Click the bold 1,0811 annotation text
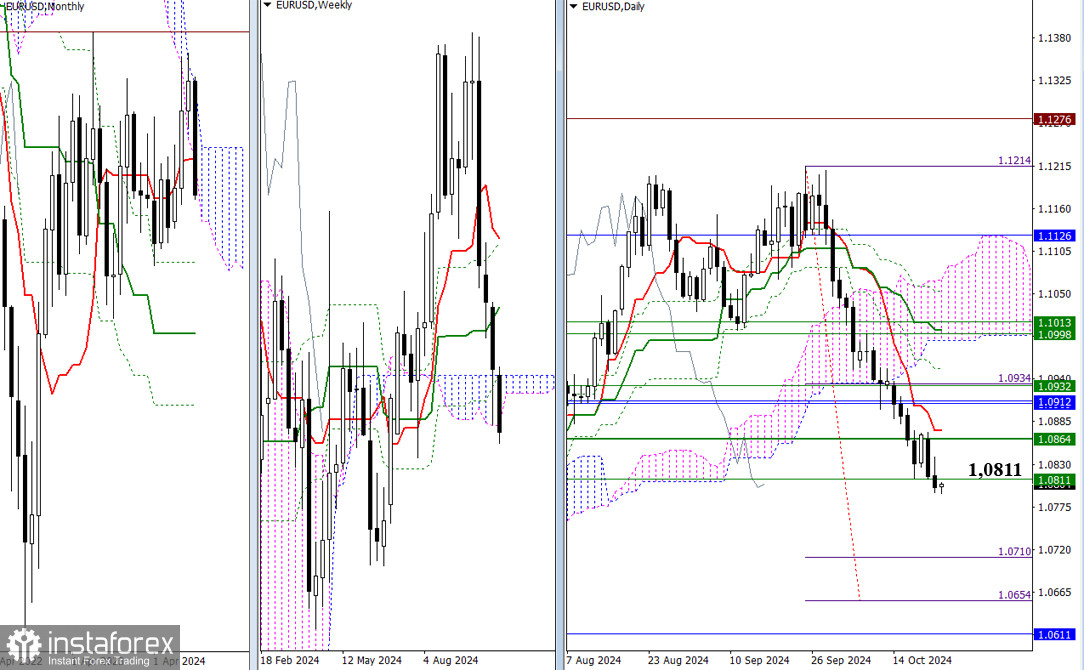 pos(995,470)
